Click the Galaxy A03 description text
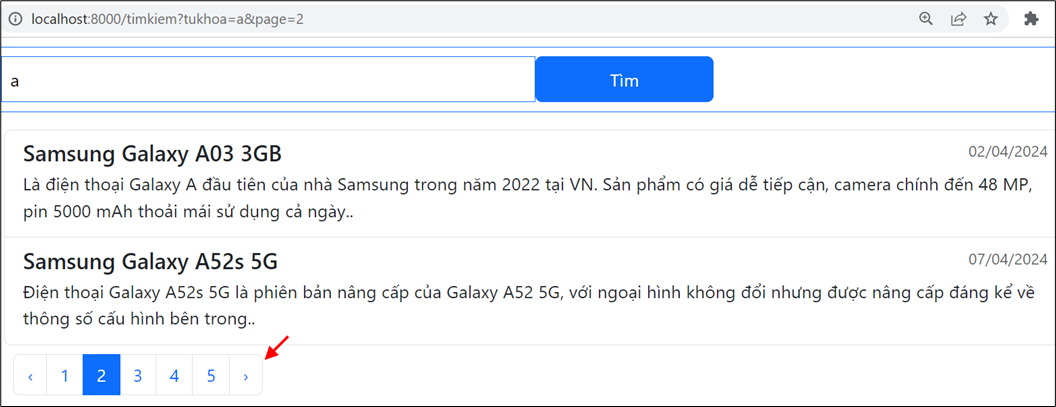This screenshot has width=1056, height=407. point(528,199)
